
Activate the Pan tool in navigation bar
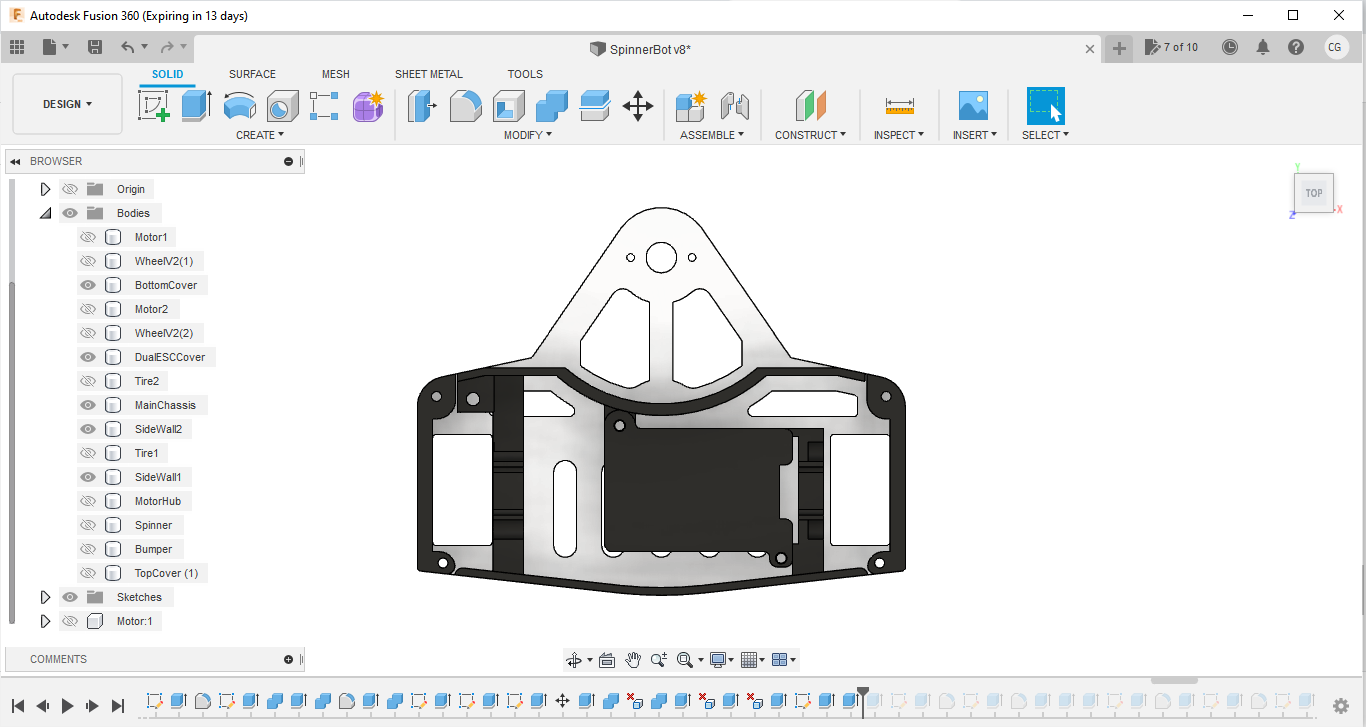tap(633, 659)
